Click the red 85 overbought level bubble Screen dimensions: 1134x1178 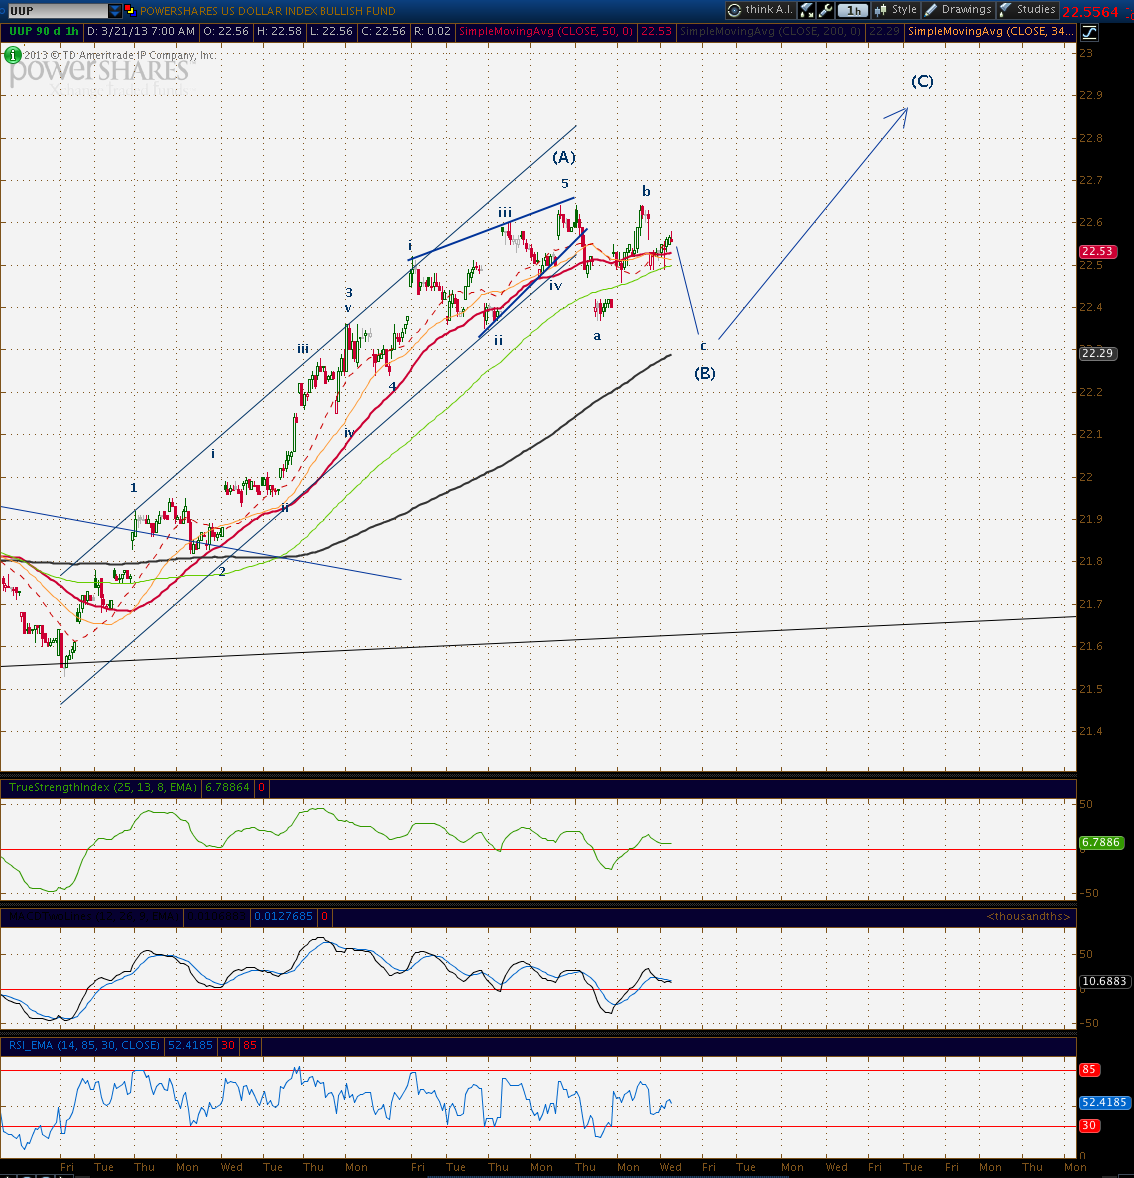(x=1089, y=1069)
